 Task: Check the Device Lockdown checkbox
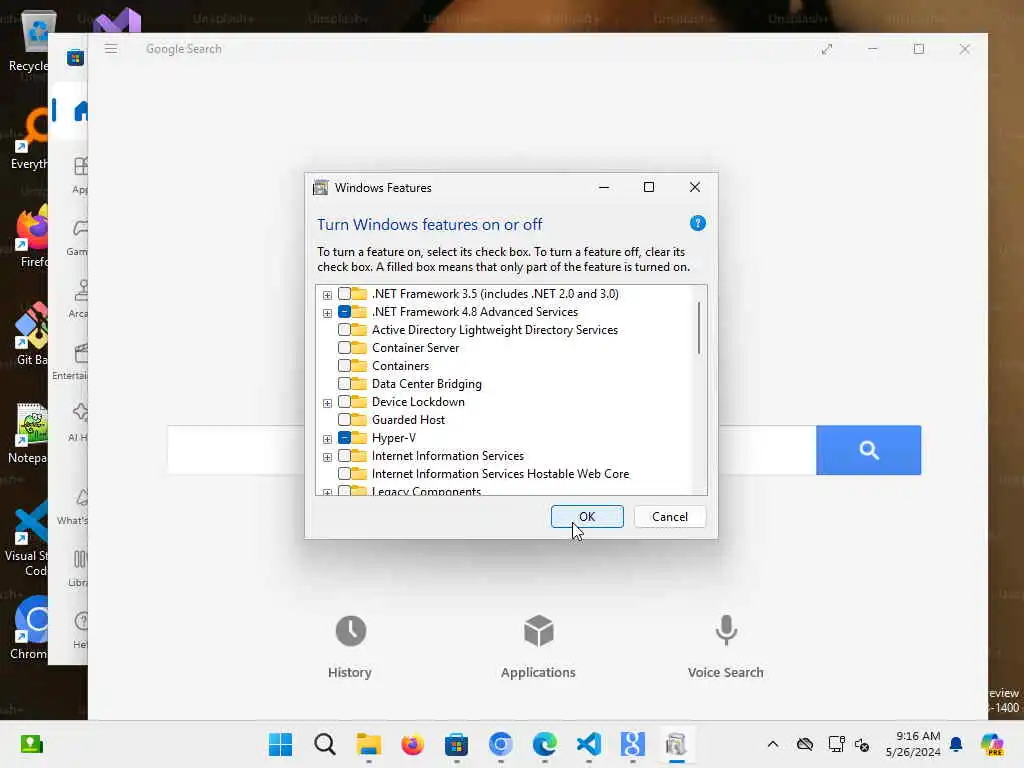point(344,402)
